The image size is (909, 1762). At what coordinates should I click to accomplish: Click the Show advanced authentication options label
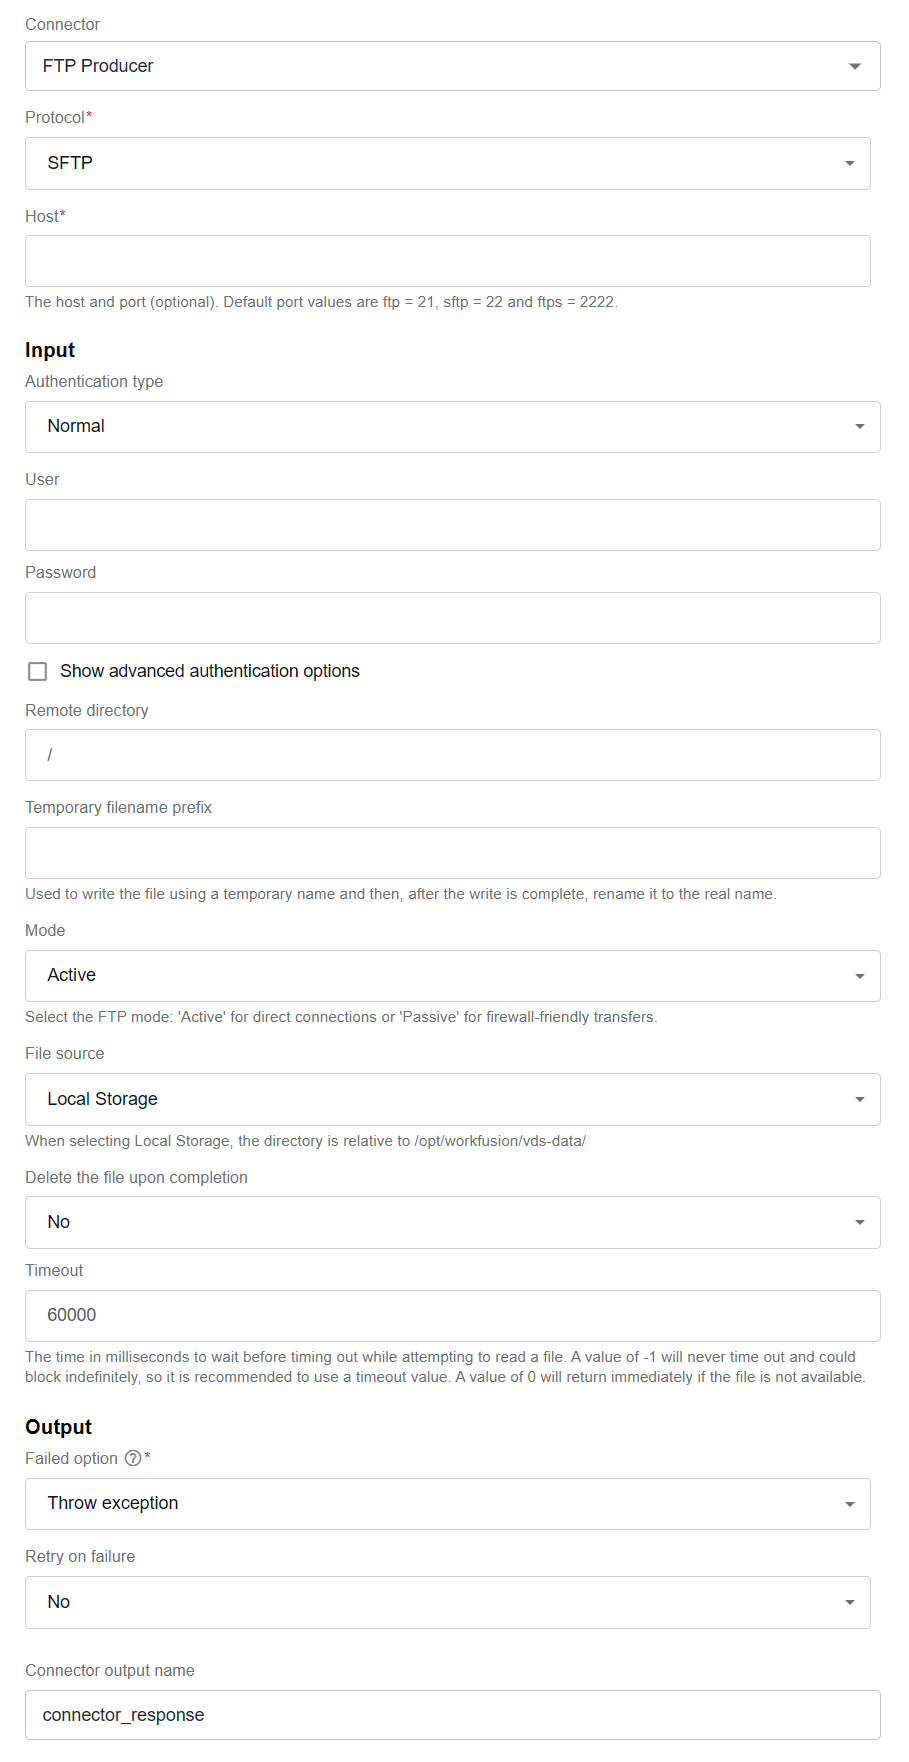(210, 671)
